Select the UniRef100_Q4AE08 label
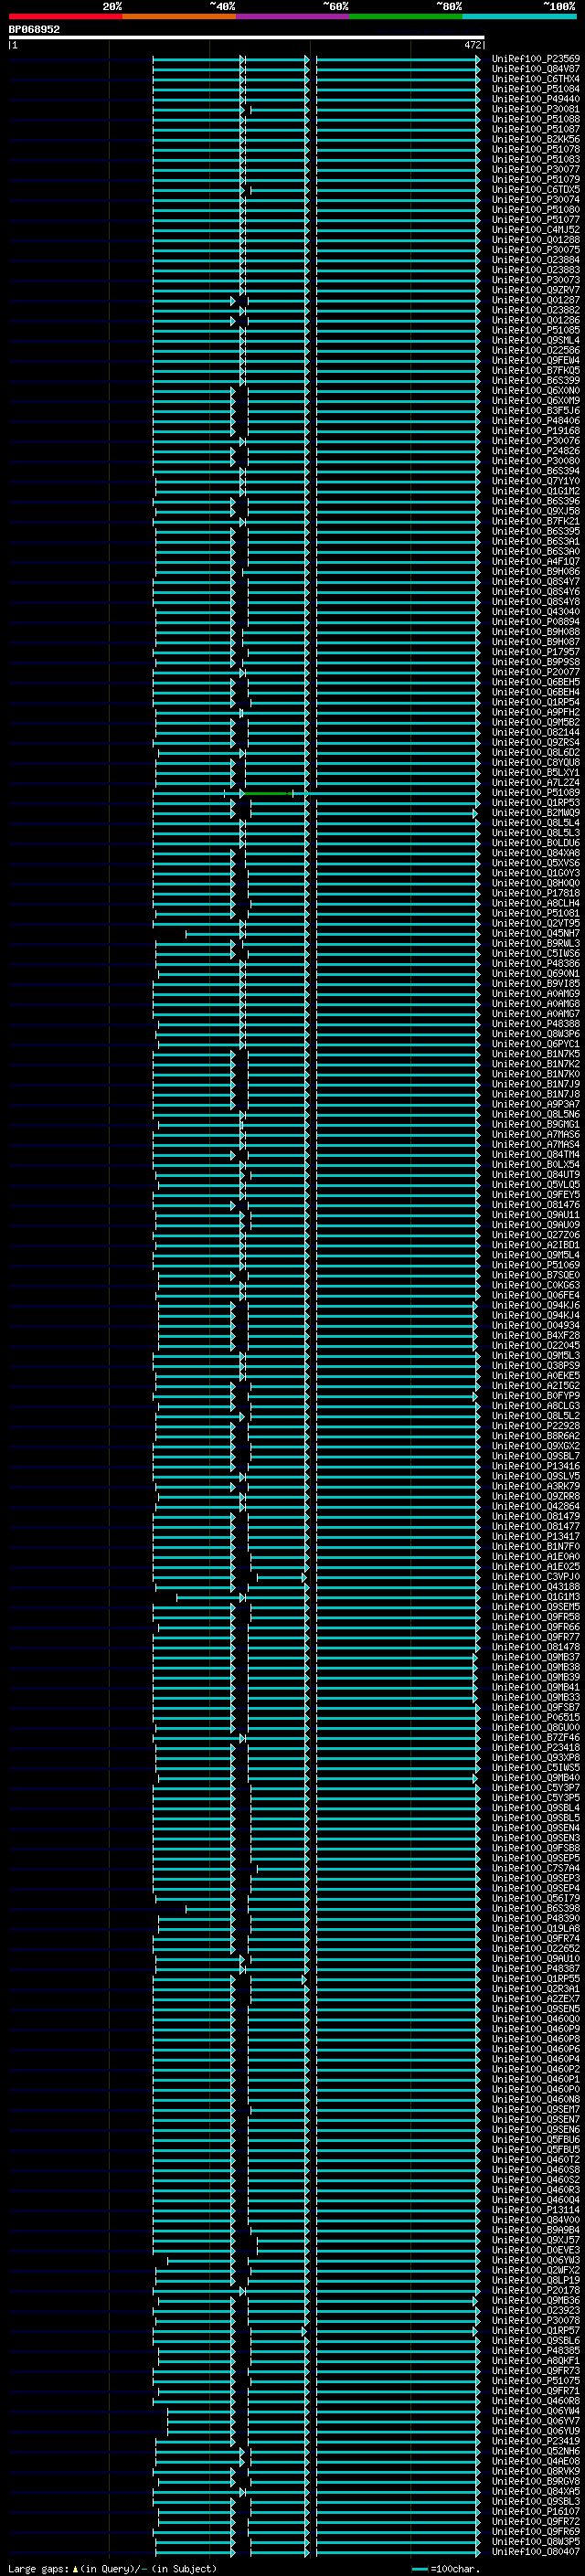The image size is (585, 2576). [536, 2461]
